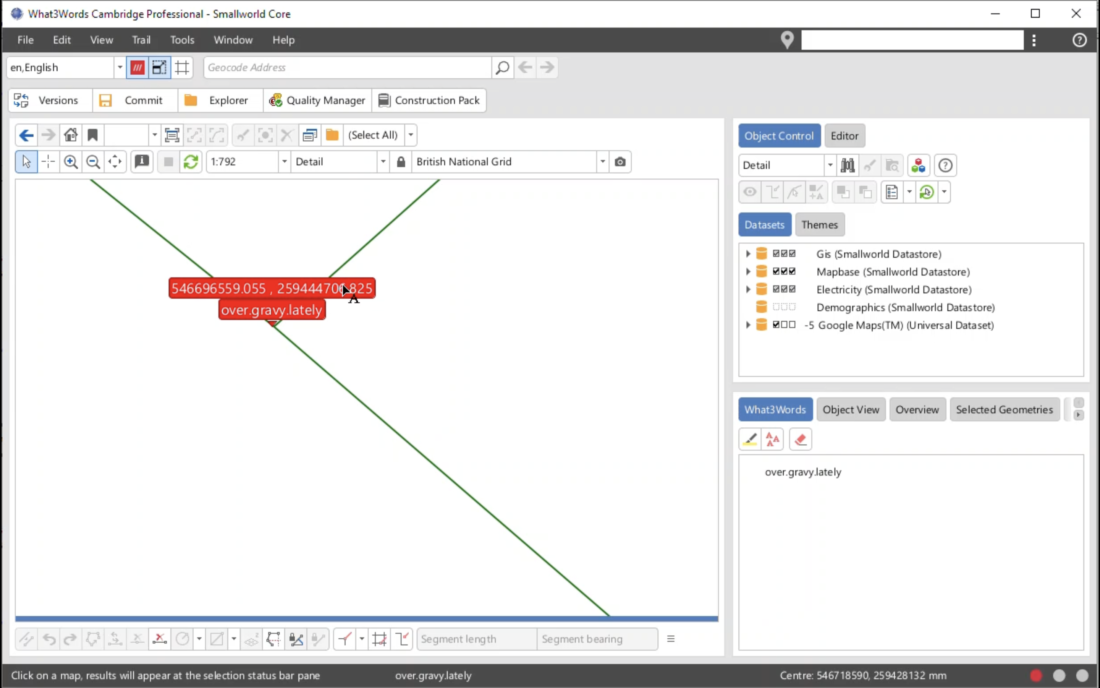Click the checklist options icon
Screen dimensions: 1100x688
[892, 192]
